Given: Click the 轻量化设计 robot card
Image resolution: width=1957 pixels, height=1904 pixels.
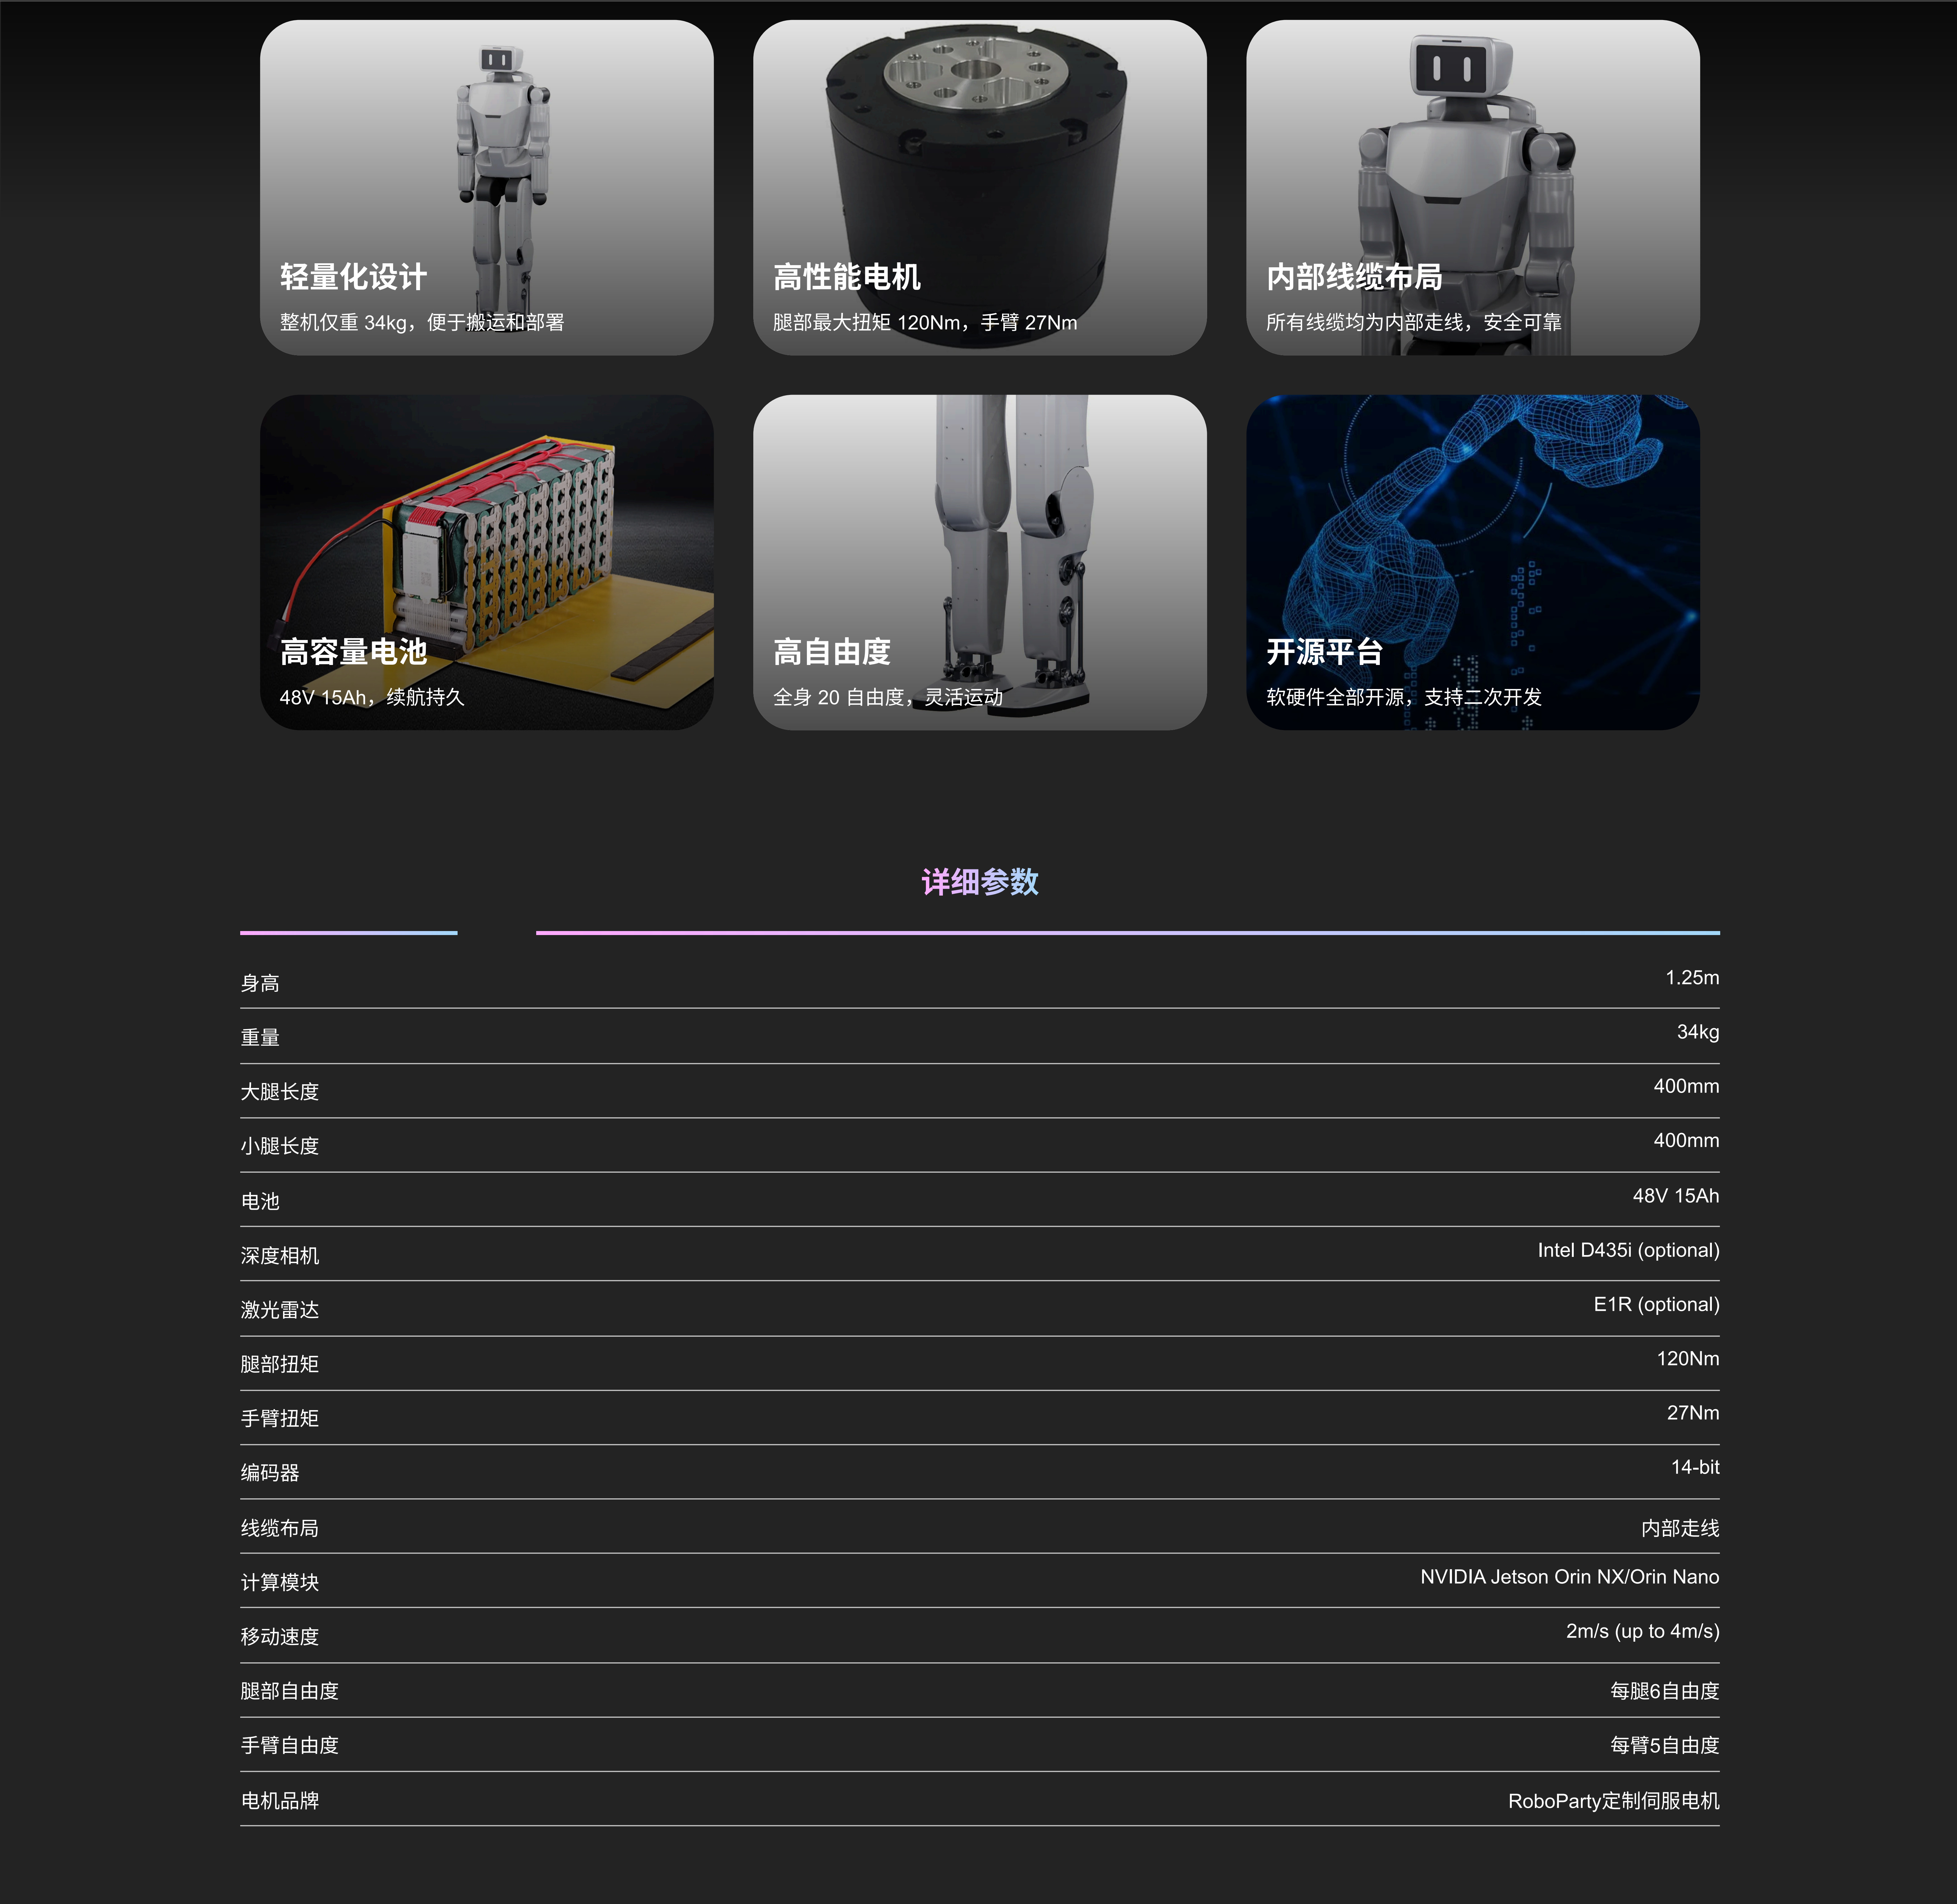Looking at the screenshot, I should [x=486, y=187].
